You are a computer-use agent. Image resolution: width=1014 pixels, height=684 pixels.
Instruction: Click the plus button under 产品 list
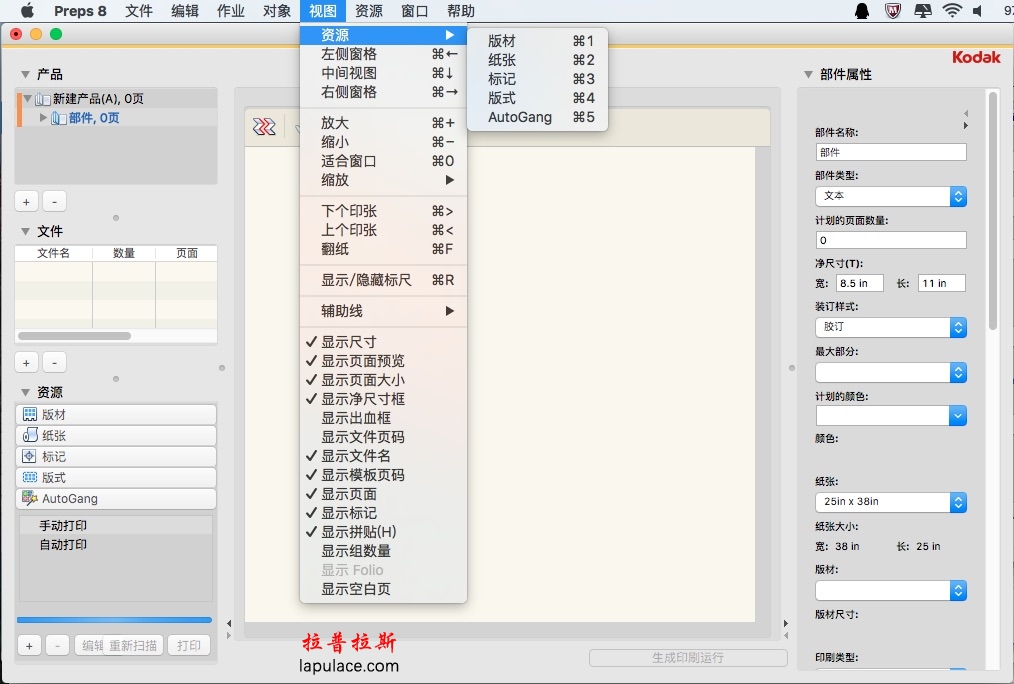27,201
